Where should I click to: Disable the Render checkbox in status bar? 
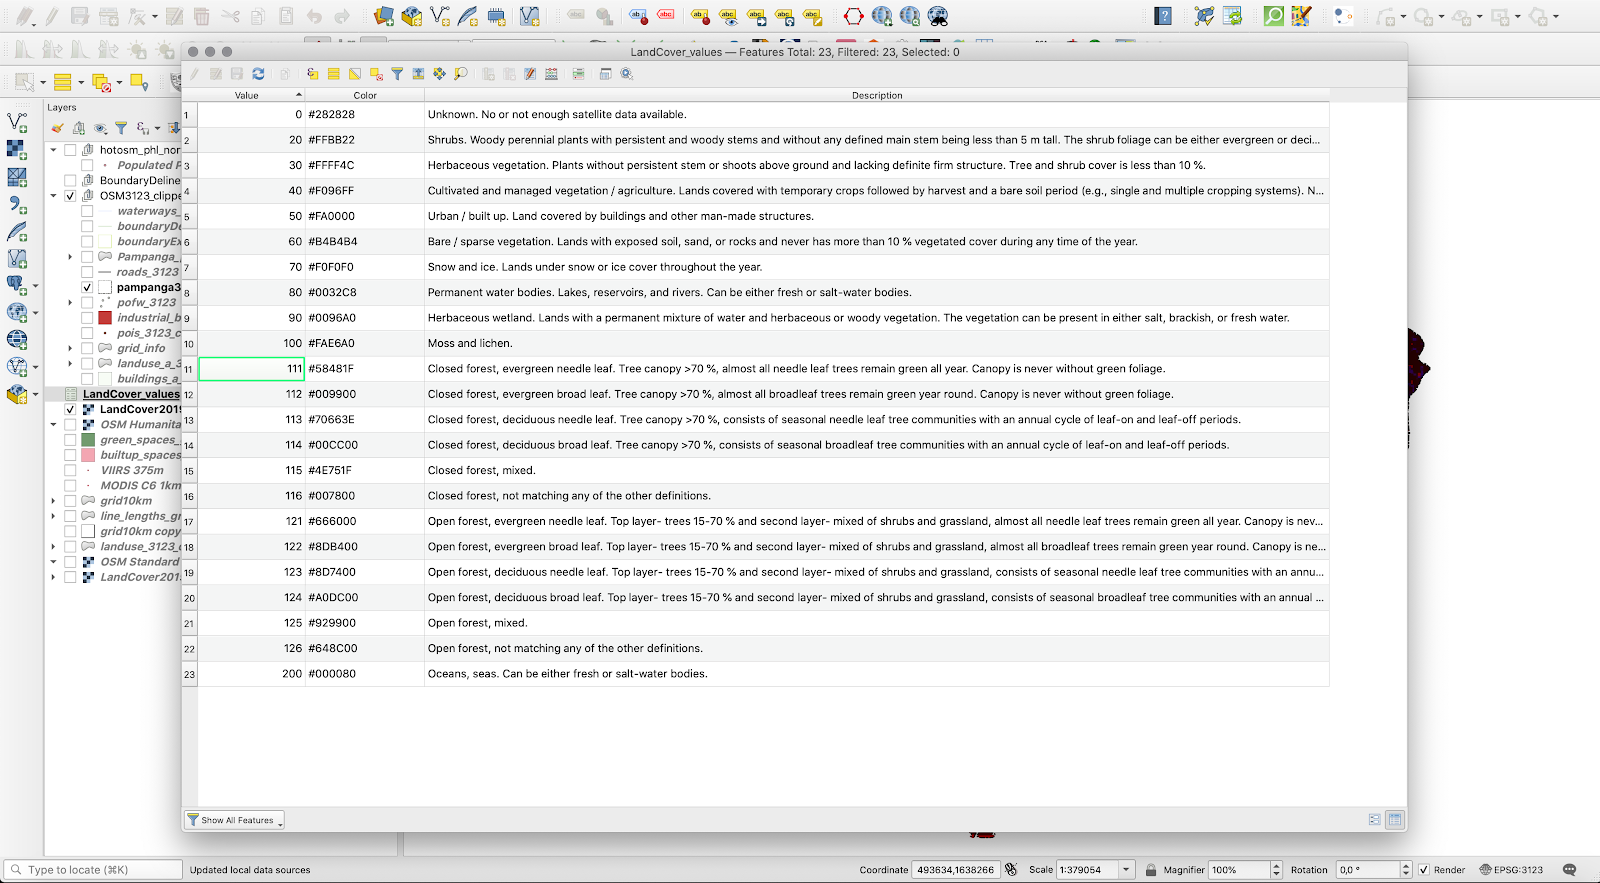point(1424,870)
